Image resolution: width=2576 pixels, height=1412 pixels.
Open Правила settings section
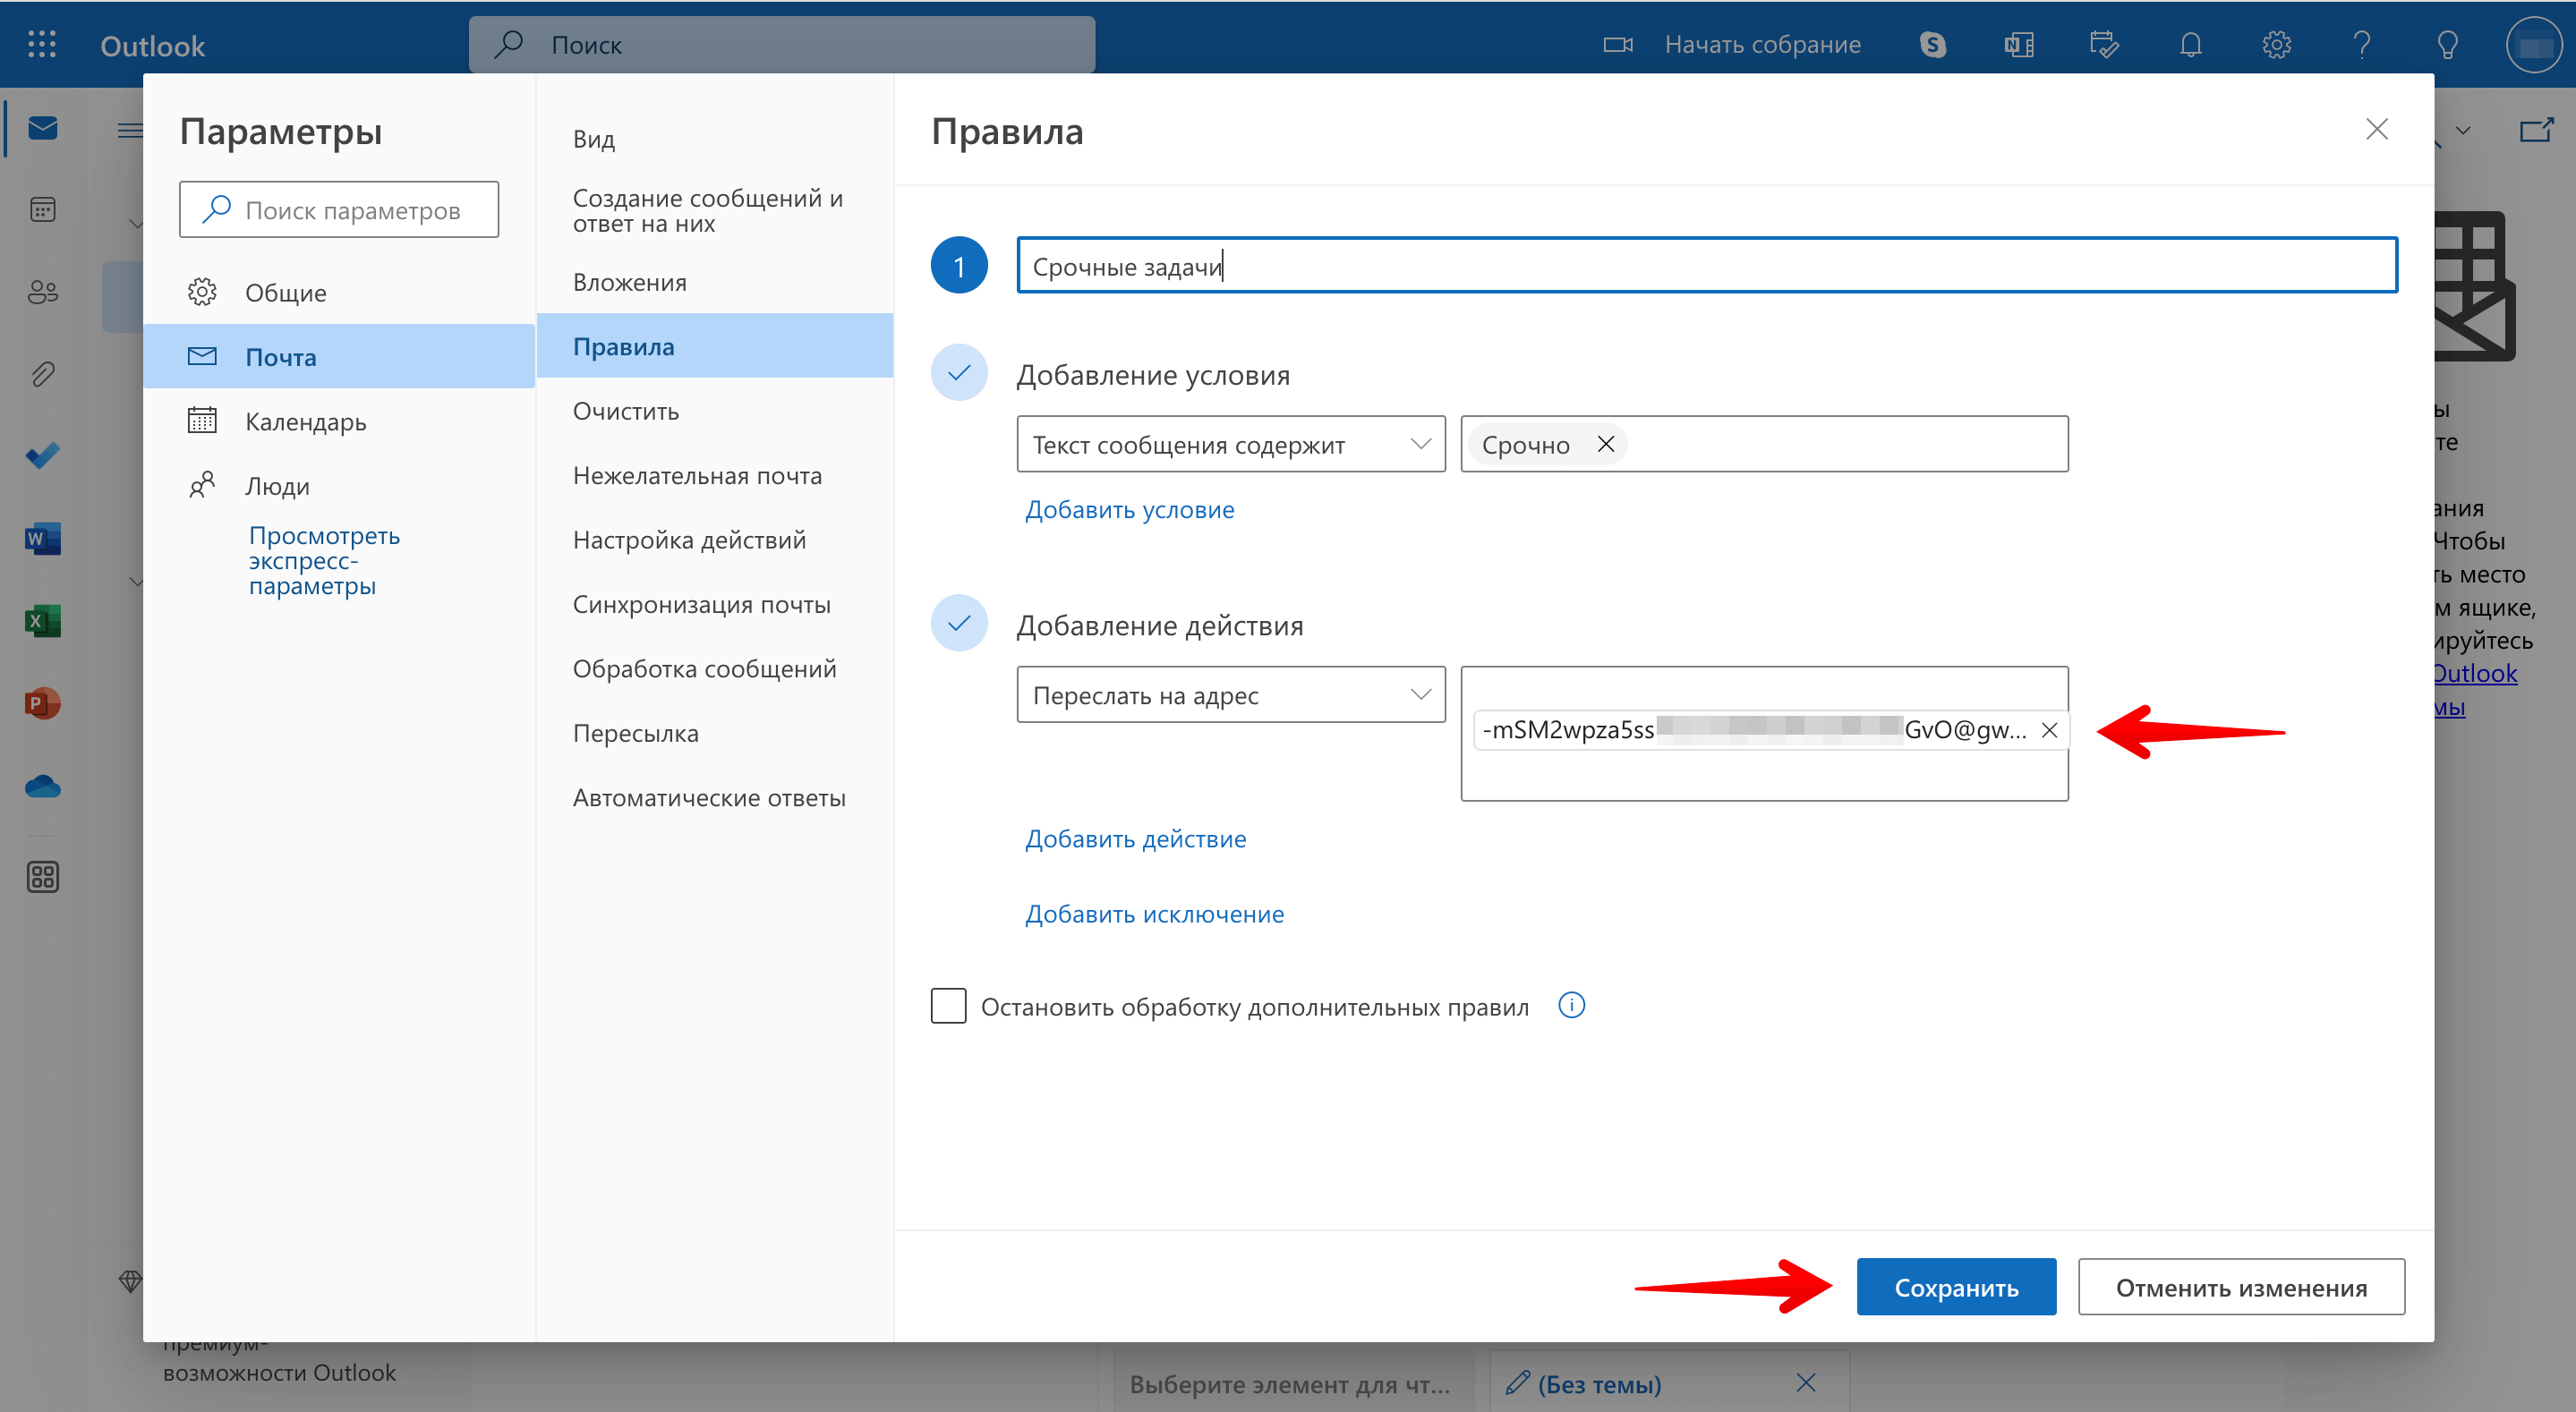(x=627, y=344)
